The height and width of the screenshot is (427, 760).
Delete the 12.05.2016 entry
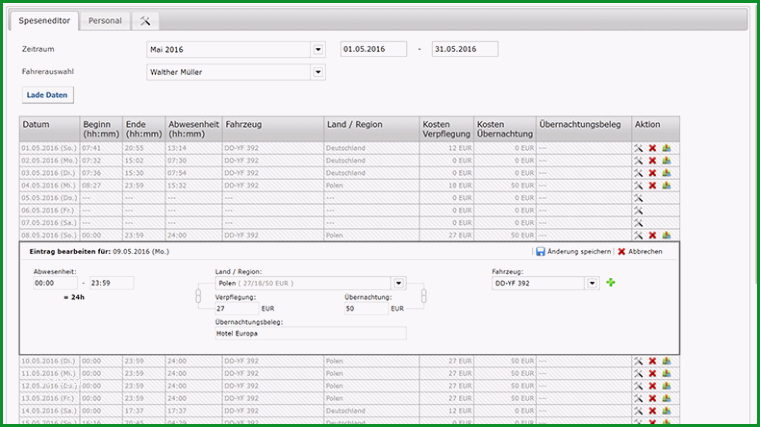(x=652, y=386)
